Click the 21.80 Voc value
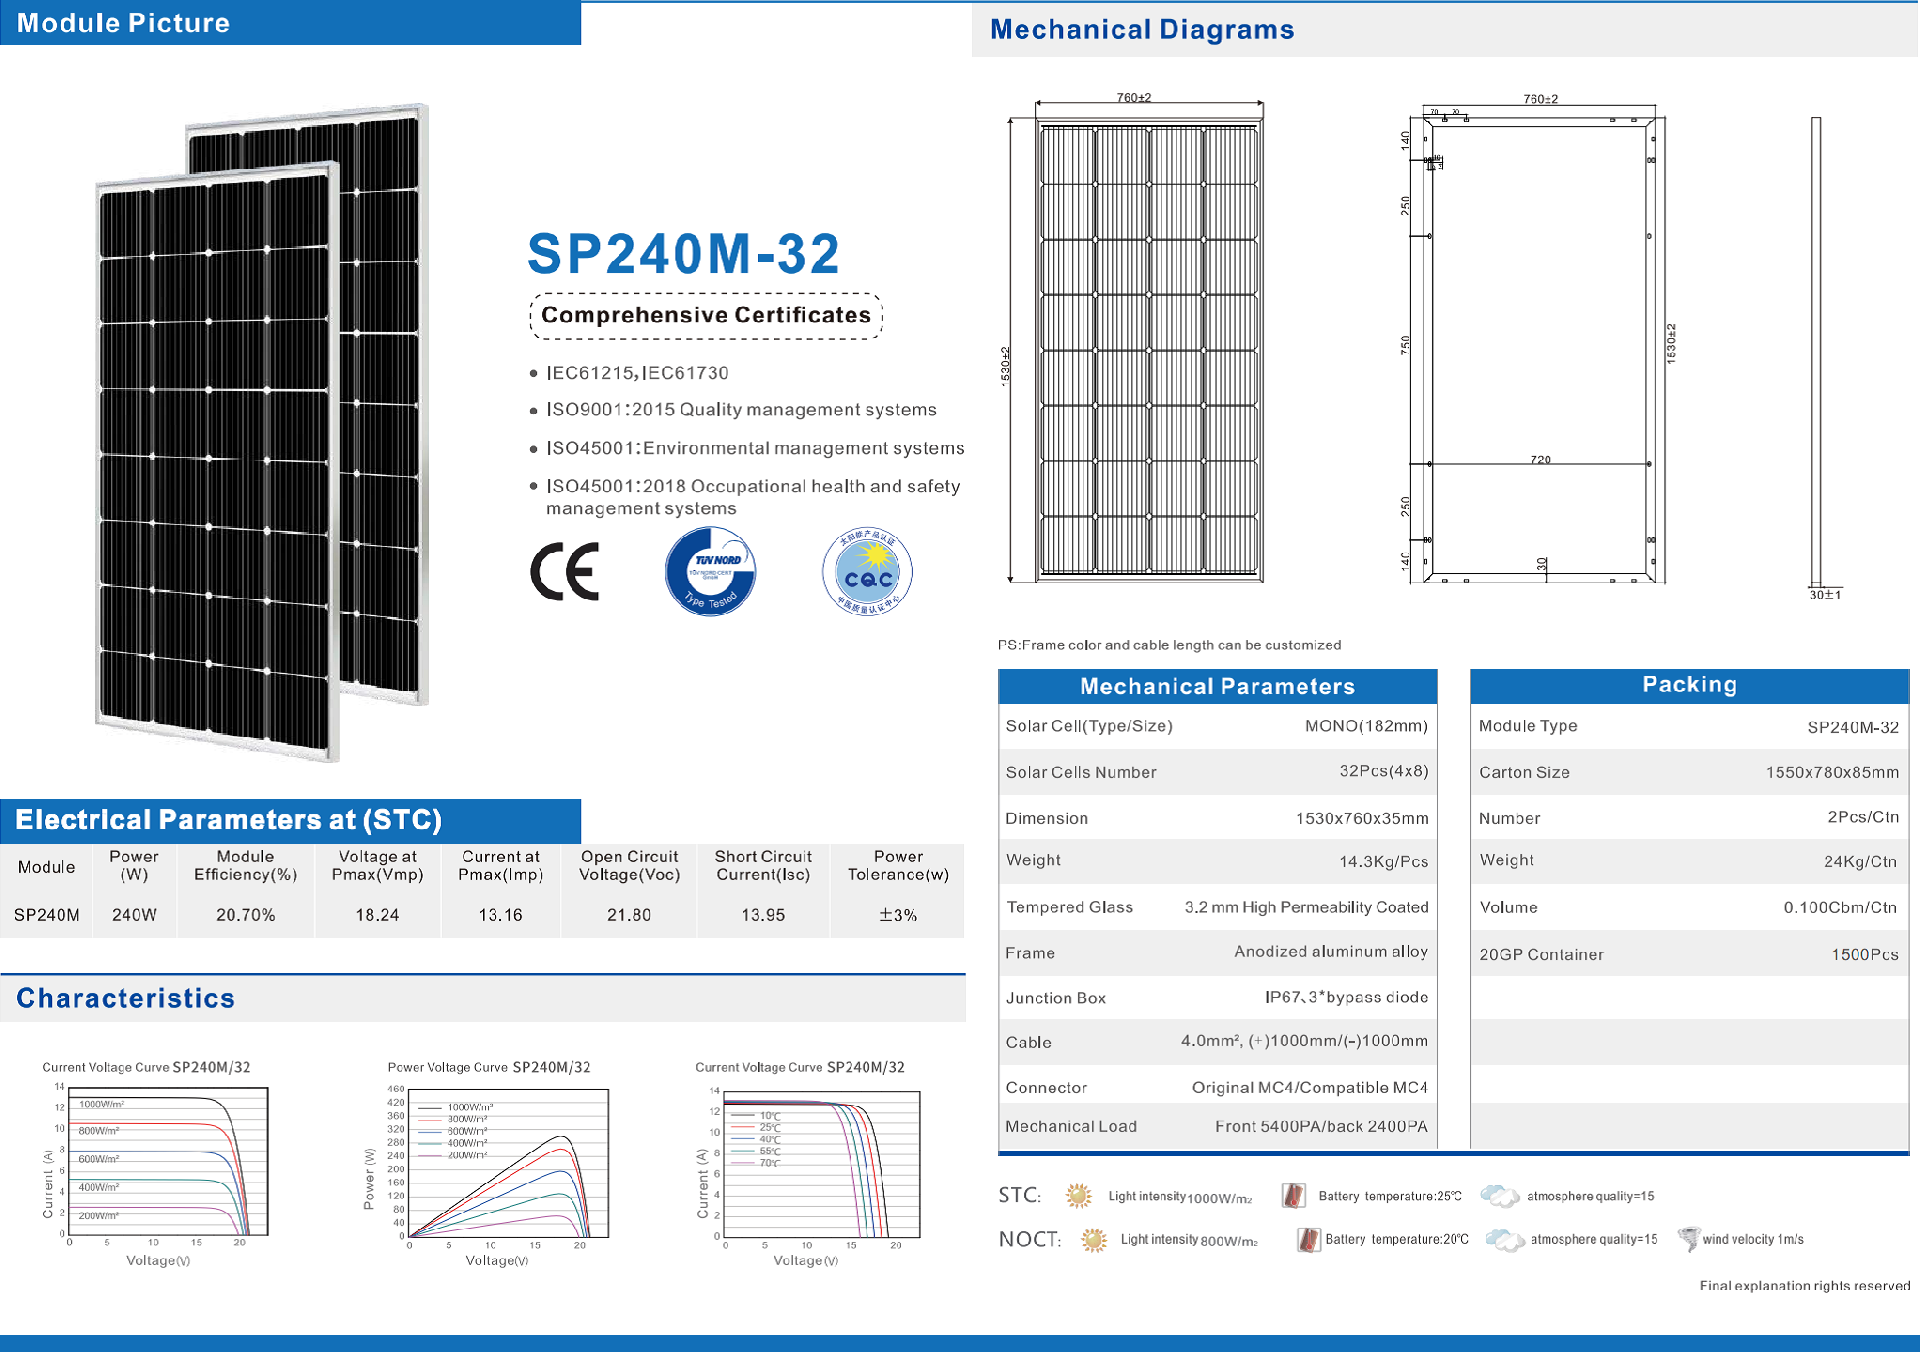Image resolution: width=1920 pixels, height=1352 pixels. click(x=629, y=915)
